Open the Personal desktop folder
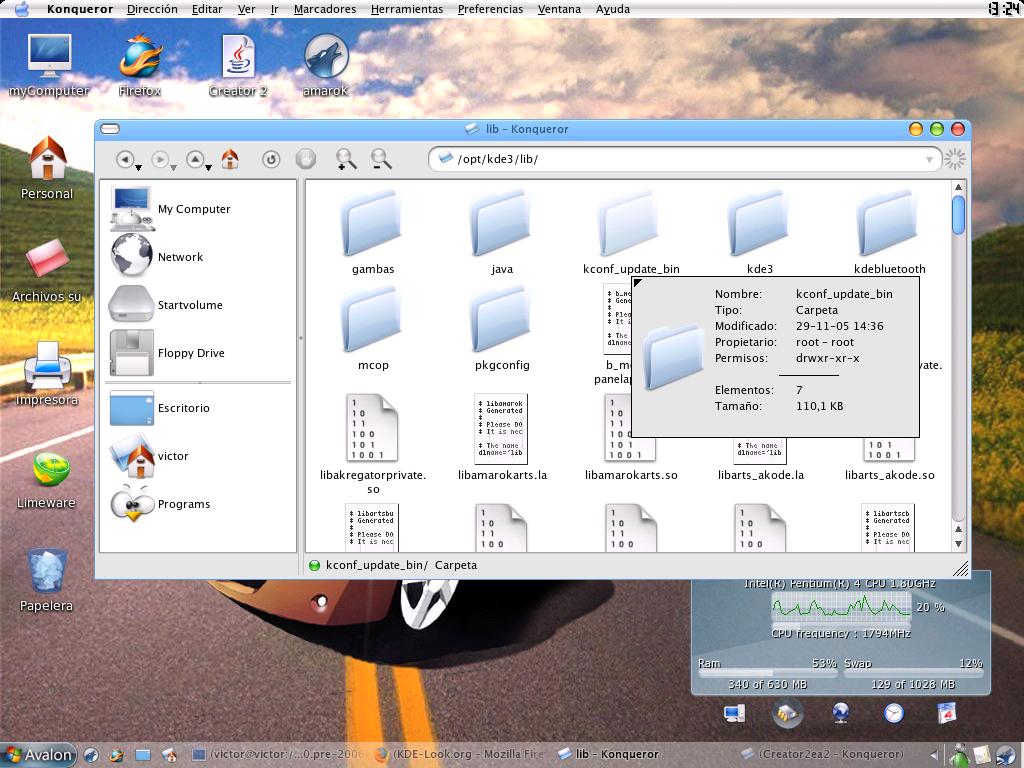Viewport: 1024px width, 768px height. point(47,168)
